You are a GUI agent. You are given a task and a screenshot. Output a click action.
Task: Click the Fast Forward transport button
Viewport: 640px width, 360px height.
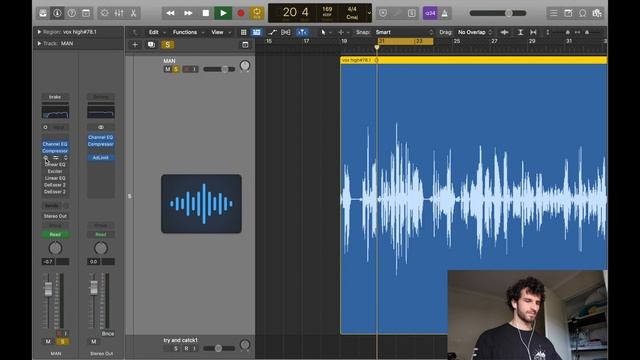coord(188,13)
